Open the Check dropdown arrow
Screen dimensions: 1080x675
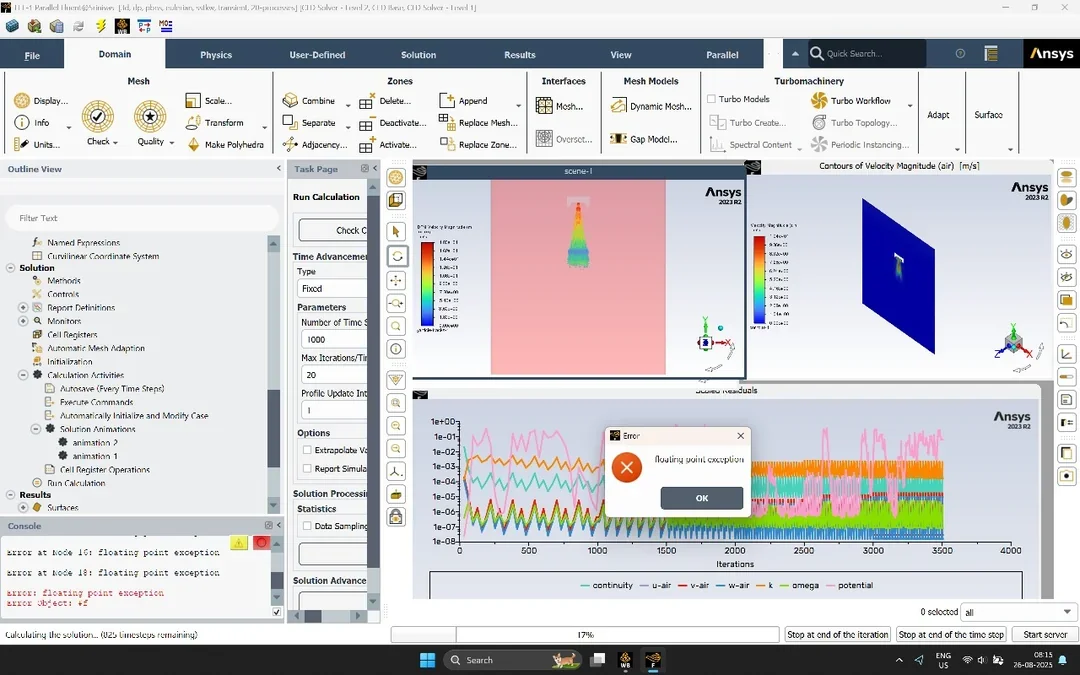[115, 142]
